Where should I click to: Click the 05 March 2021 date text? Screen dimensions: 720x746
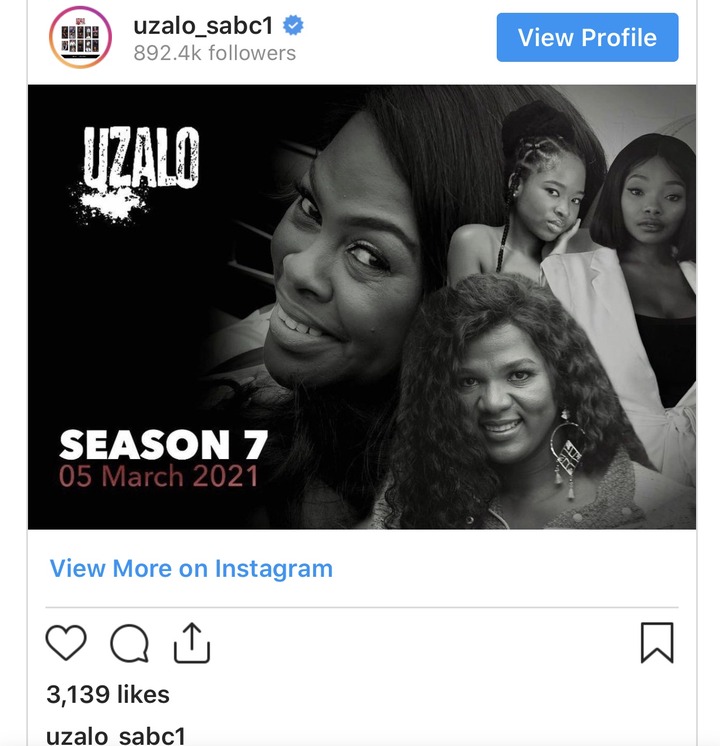tap(158, 476)
